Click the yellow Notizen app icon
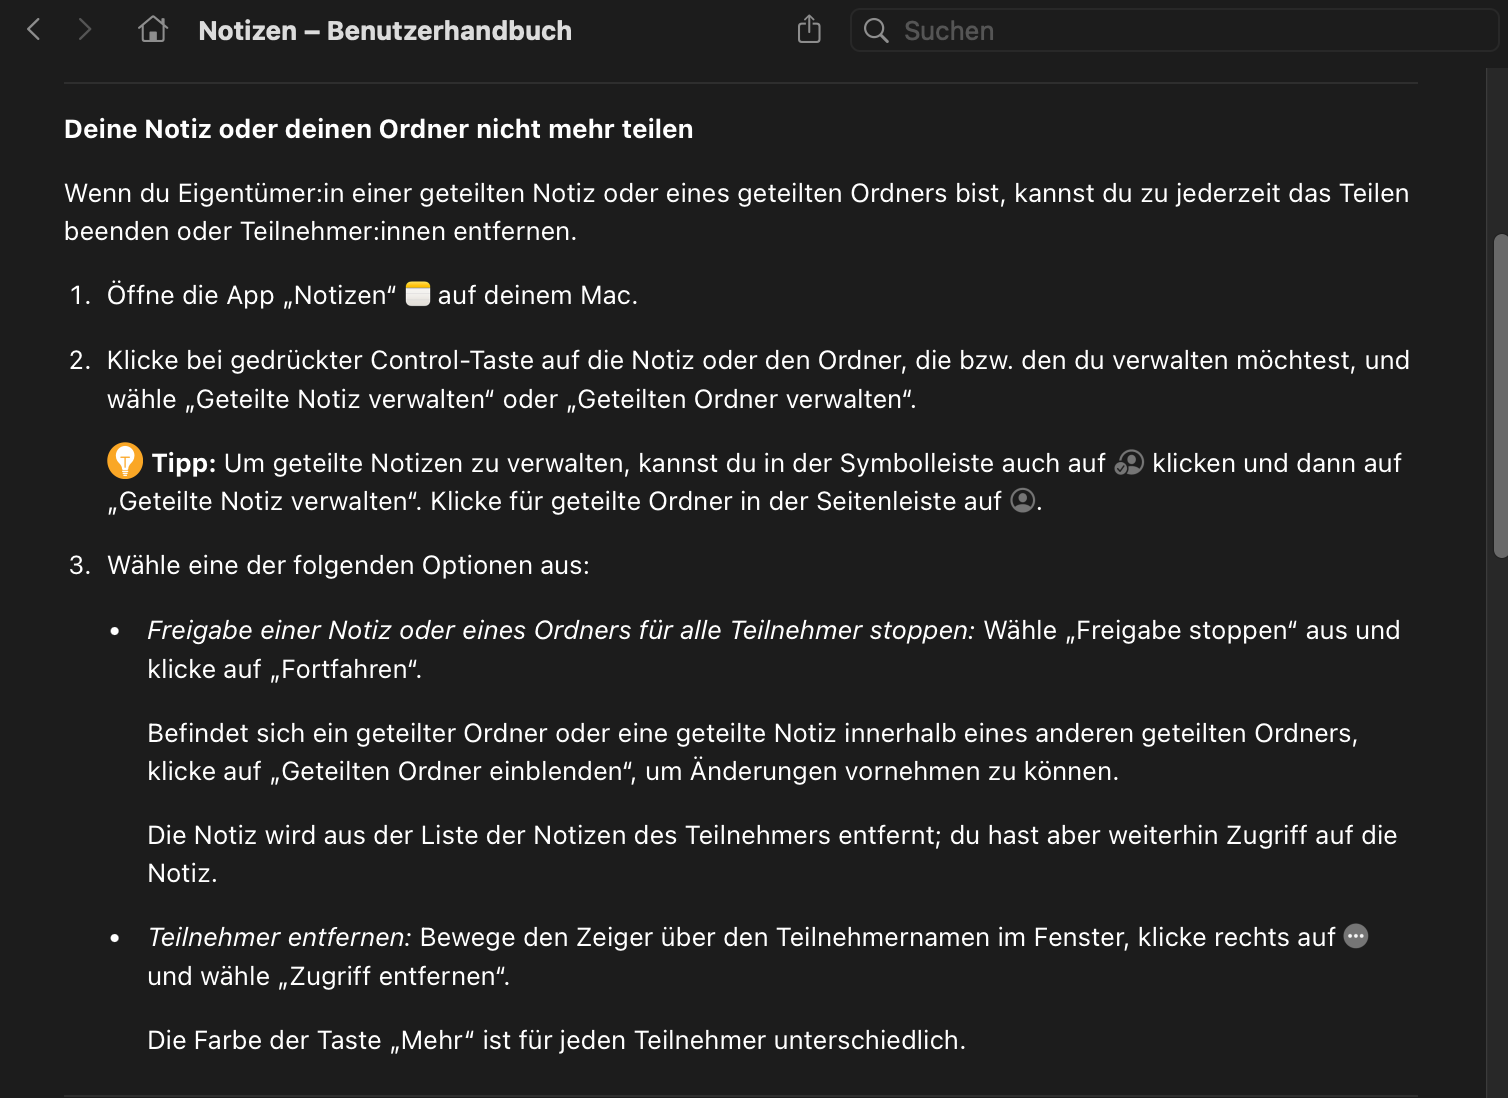This screenshot has width=1508, height=1098. 418,294
